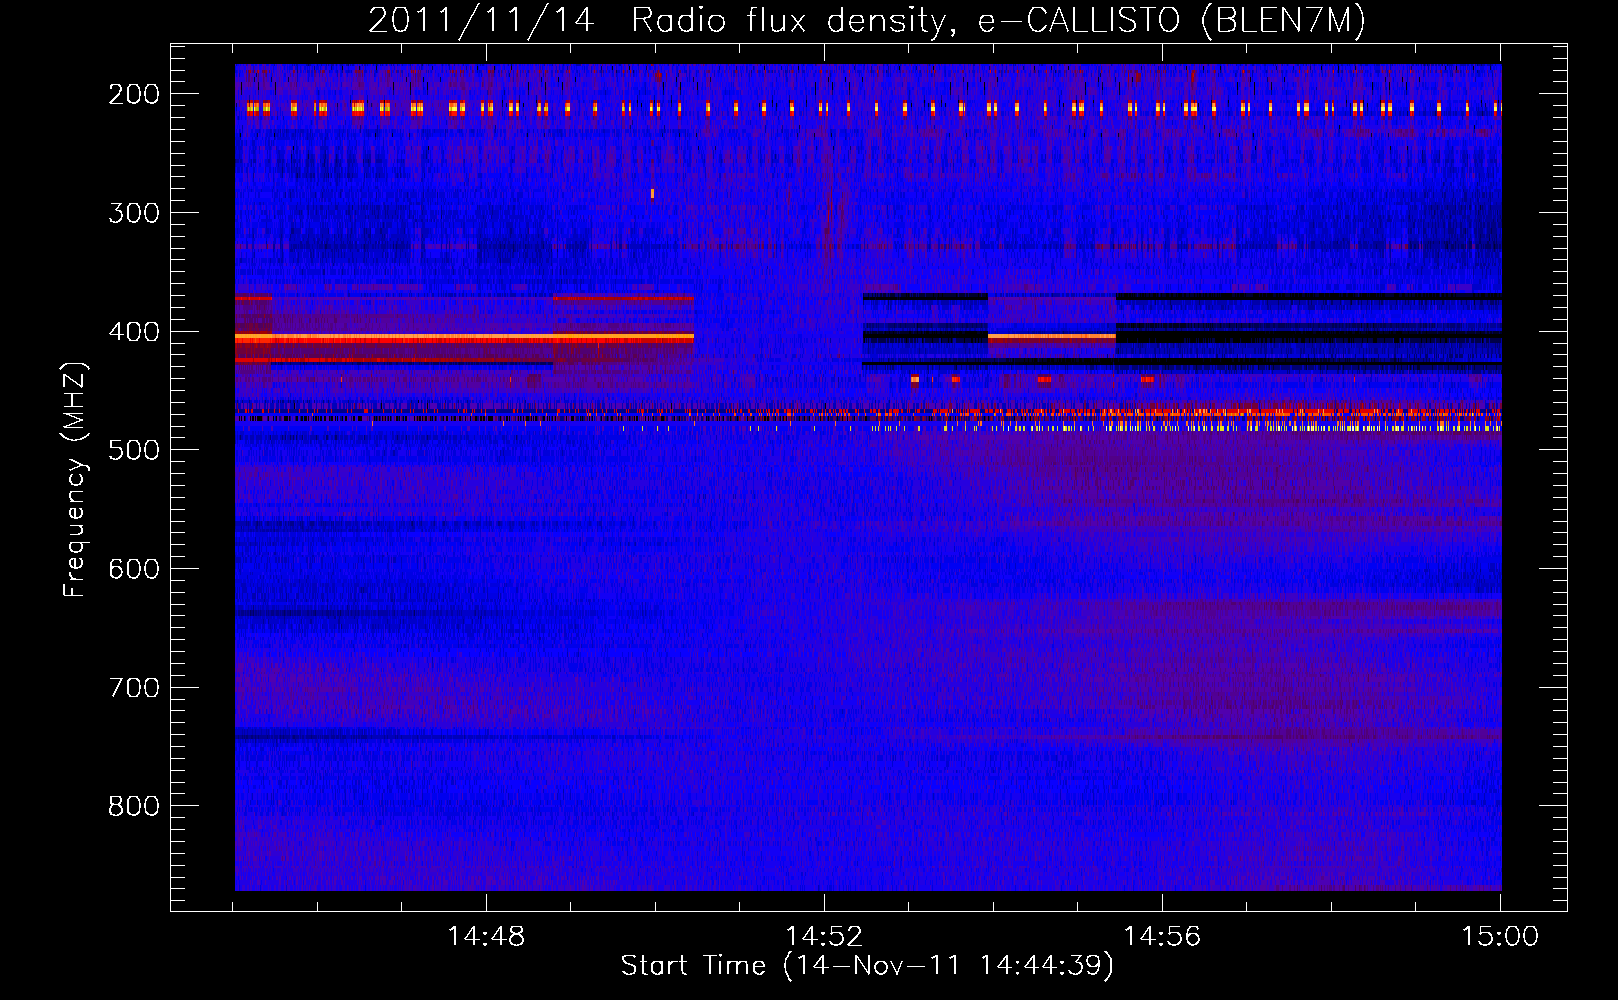The image size is (1618, 1000).
Task: Click the 'Start Time (14-Nov-11 14:44:39)' axis label
Action: (x=867, y=966)
